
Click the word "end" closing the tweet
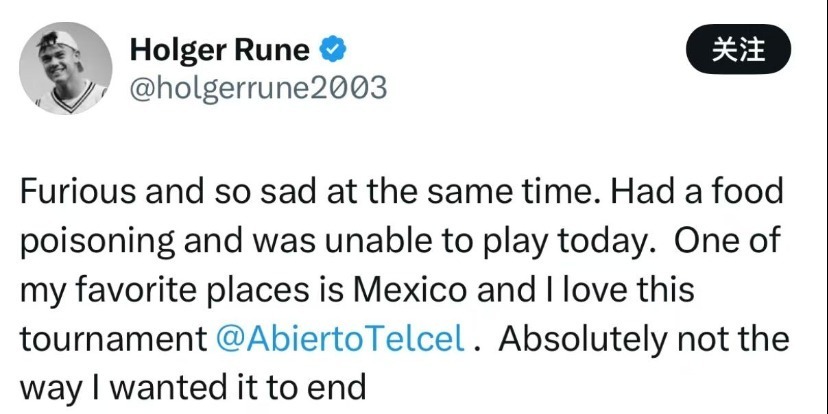click(344, 385)
